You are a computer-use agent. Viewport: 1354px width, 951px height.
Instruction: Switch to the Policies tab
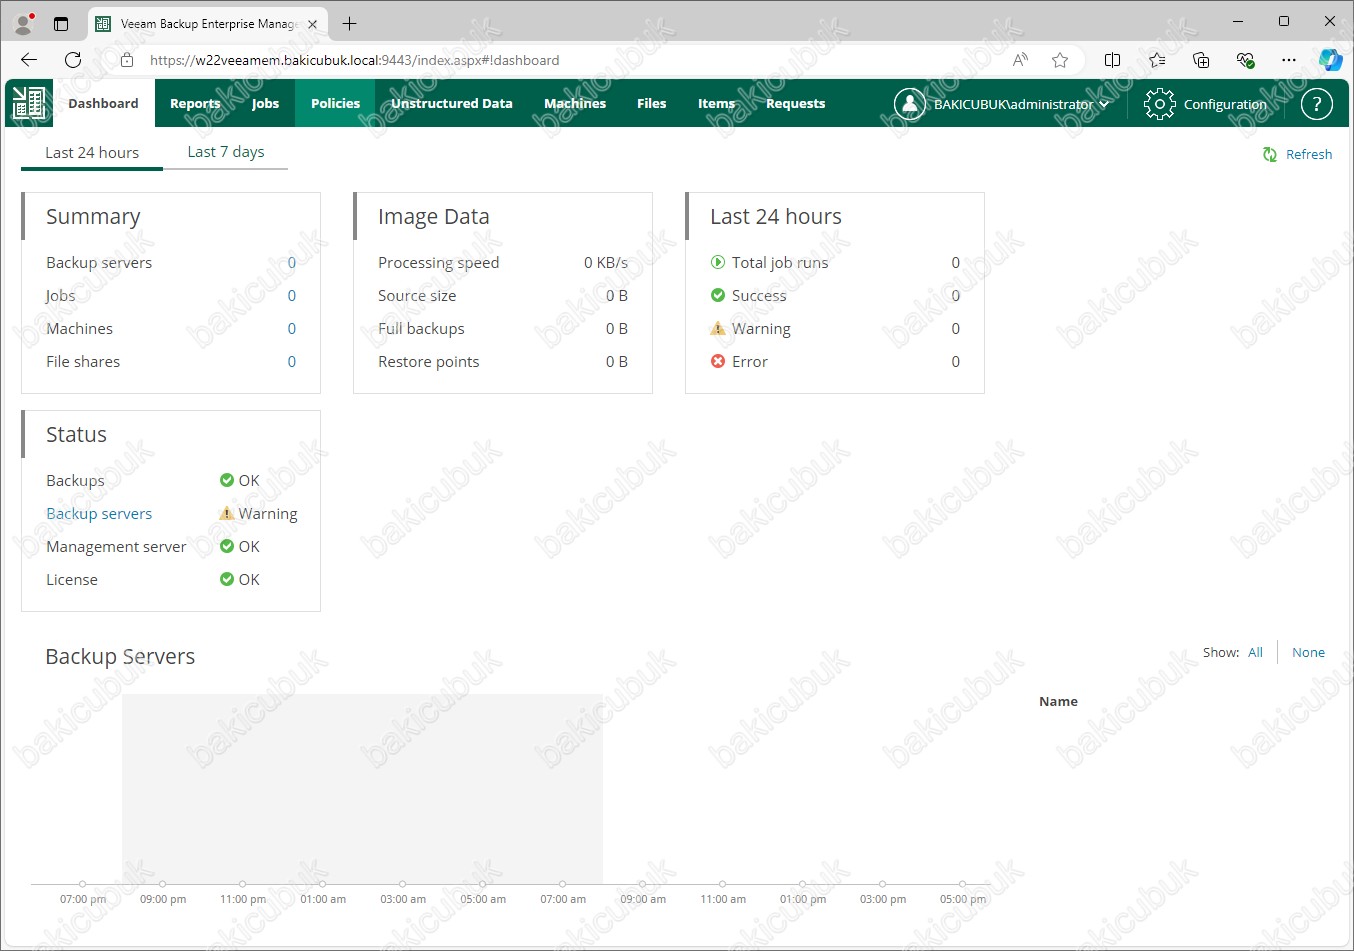click(335, 103)
